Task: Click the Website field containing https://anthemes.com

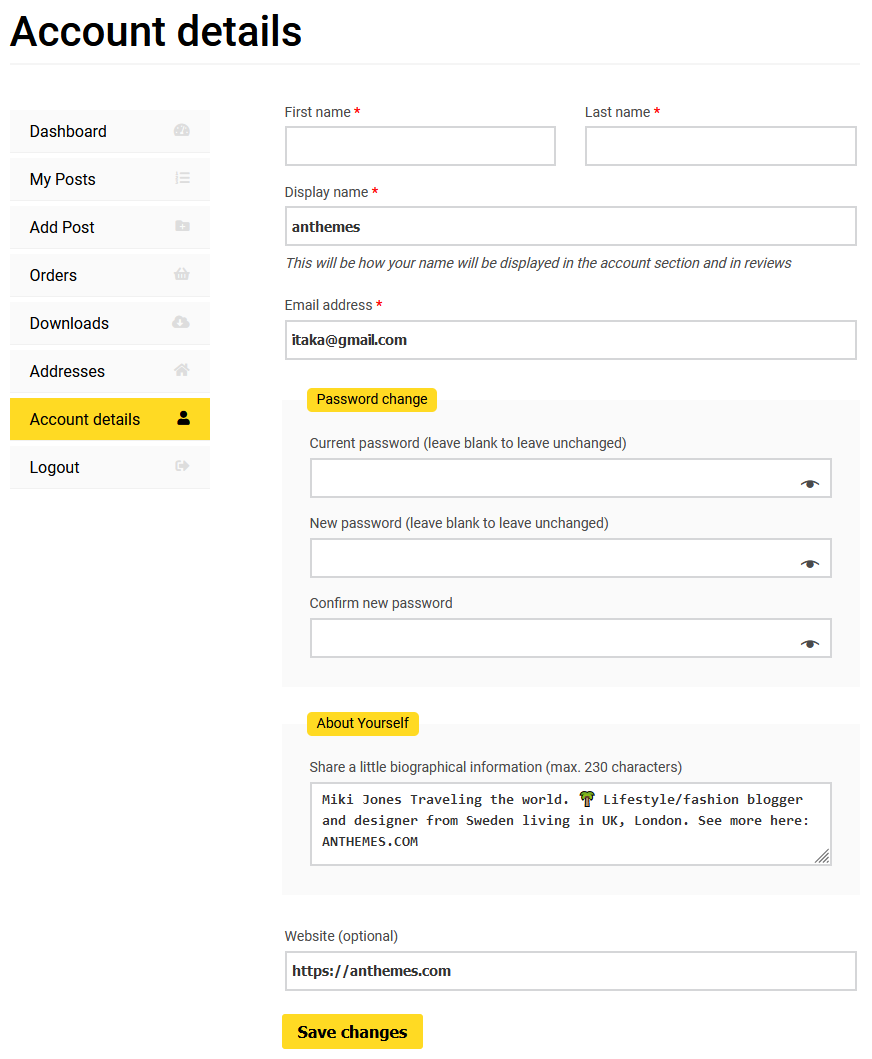Action: [x=570, y=971]
